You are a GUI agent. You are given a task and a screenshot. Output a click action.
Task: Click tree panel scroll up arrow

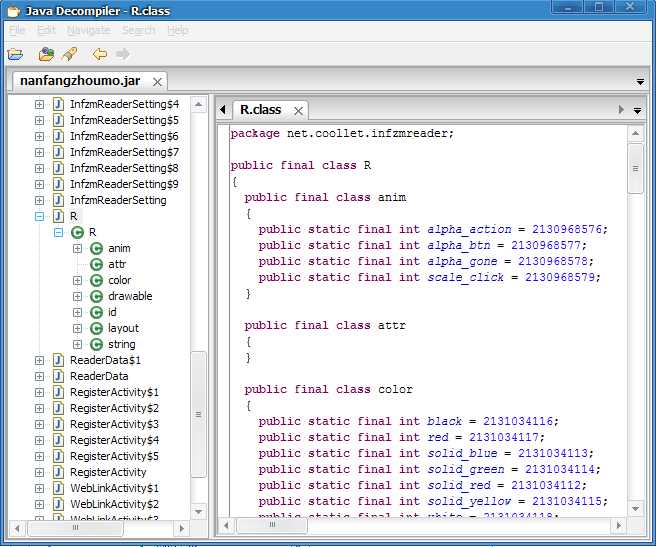point(198,104)
